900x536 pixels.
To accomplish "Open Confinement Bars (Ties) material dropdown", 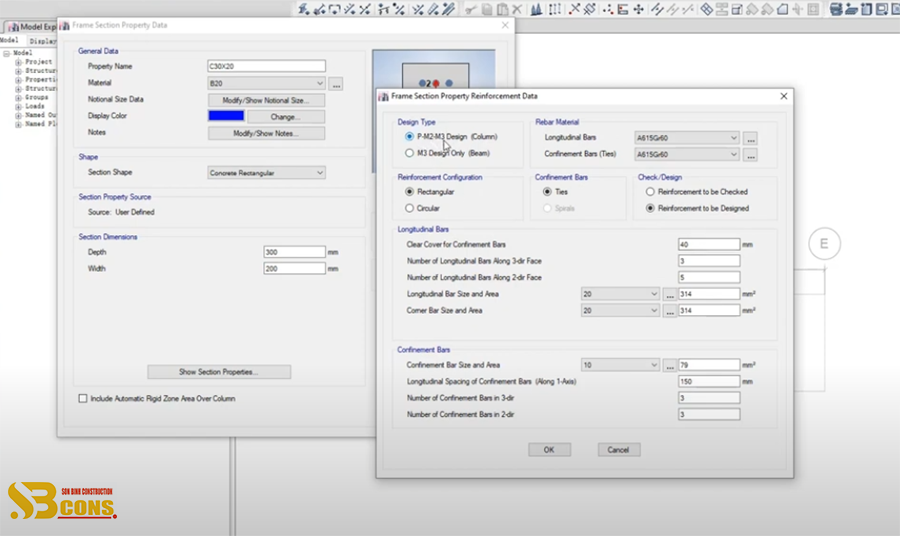I will click(686, 154).
